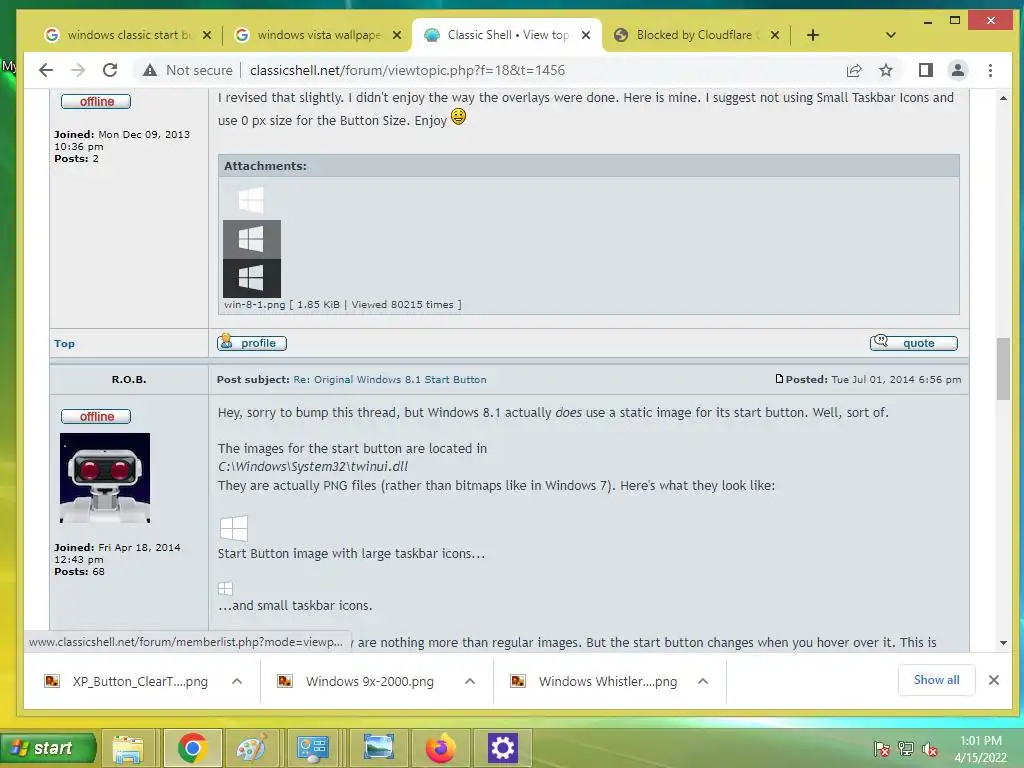Close the Blocked by Cloudflare tab
This screenshot has height=768, width=1024.
coord(775,35)
